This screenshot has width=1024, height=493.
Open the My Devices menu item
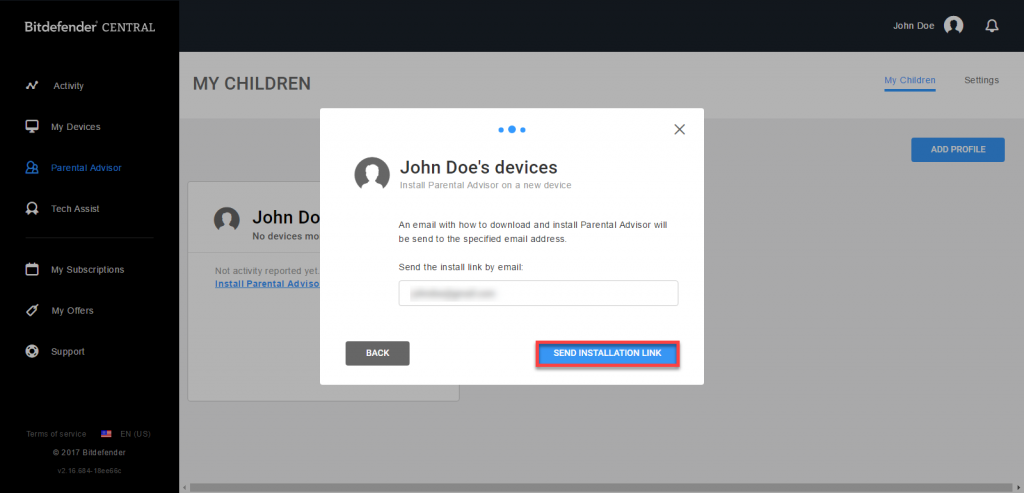pyautogui.click(x=76, y=127)
